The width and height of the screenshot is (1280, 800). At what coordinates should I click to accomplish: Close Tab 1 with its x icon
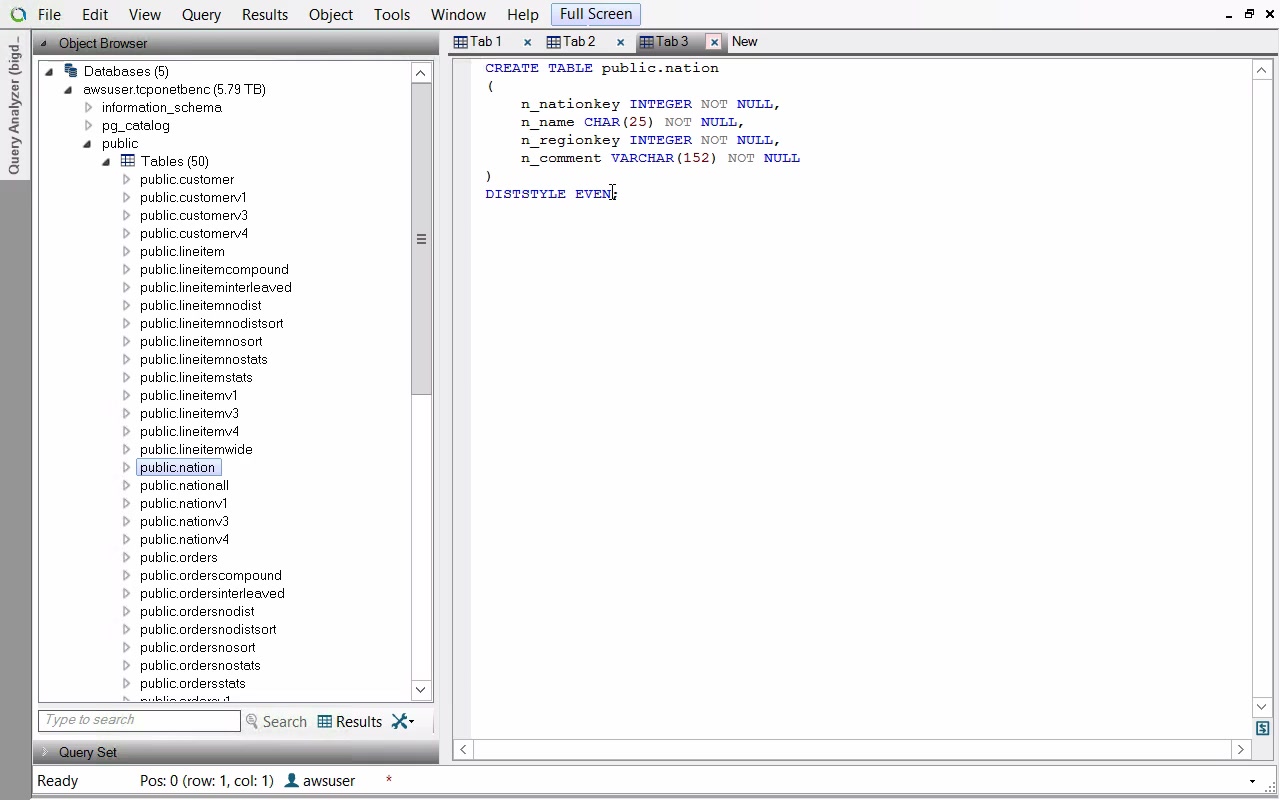coord(527,42)
